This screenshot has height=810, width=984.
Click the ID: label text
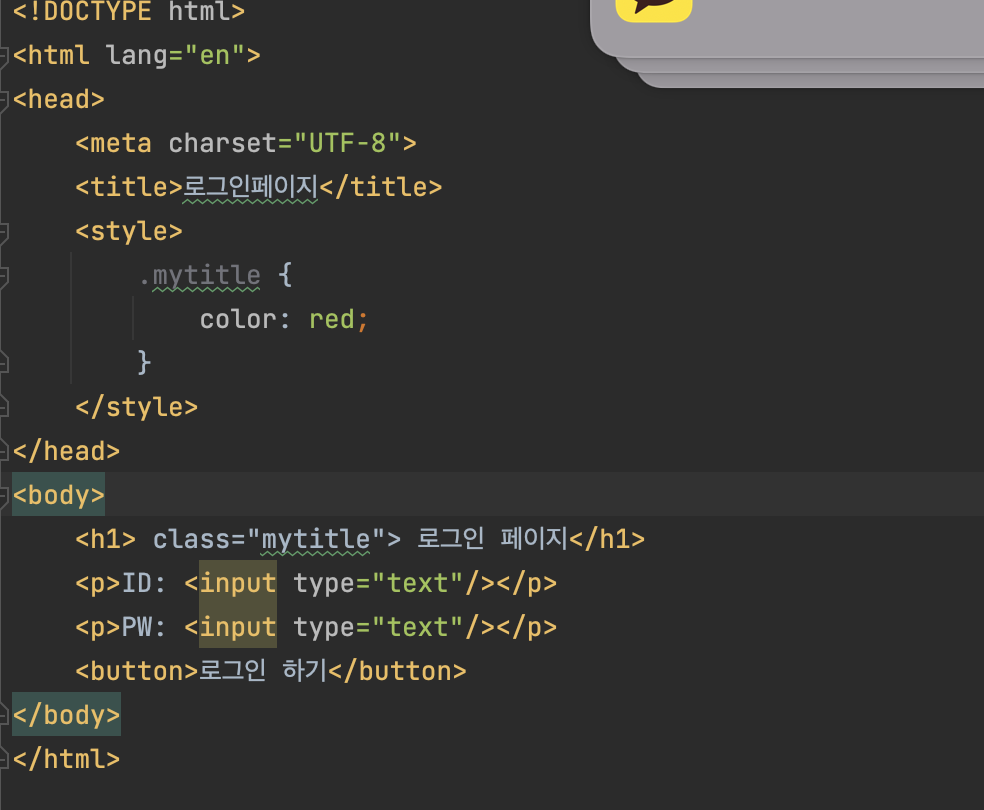[x=144, y=583]
